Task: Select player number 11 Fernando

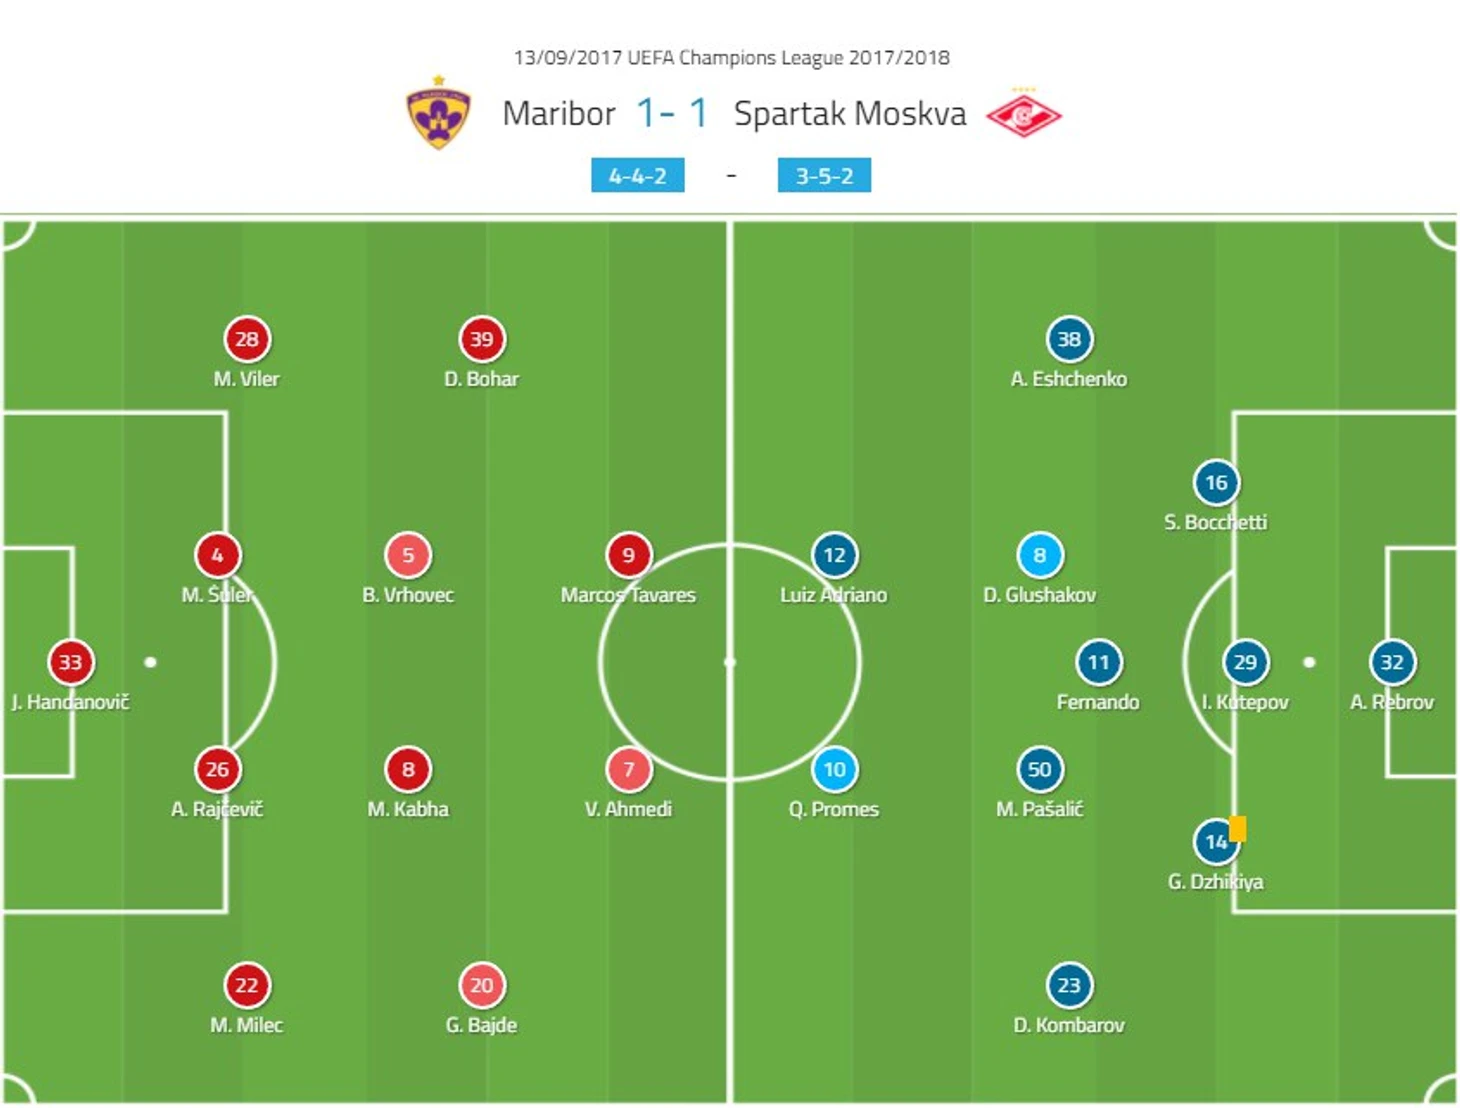Action: (1098, 662)
